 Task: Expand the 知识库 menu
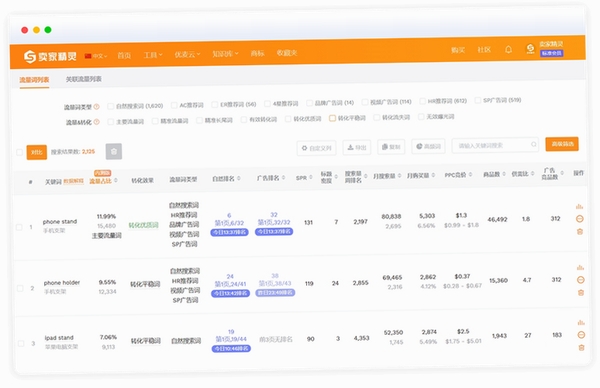coord(225,54)
